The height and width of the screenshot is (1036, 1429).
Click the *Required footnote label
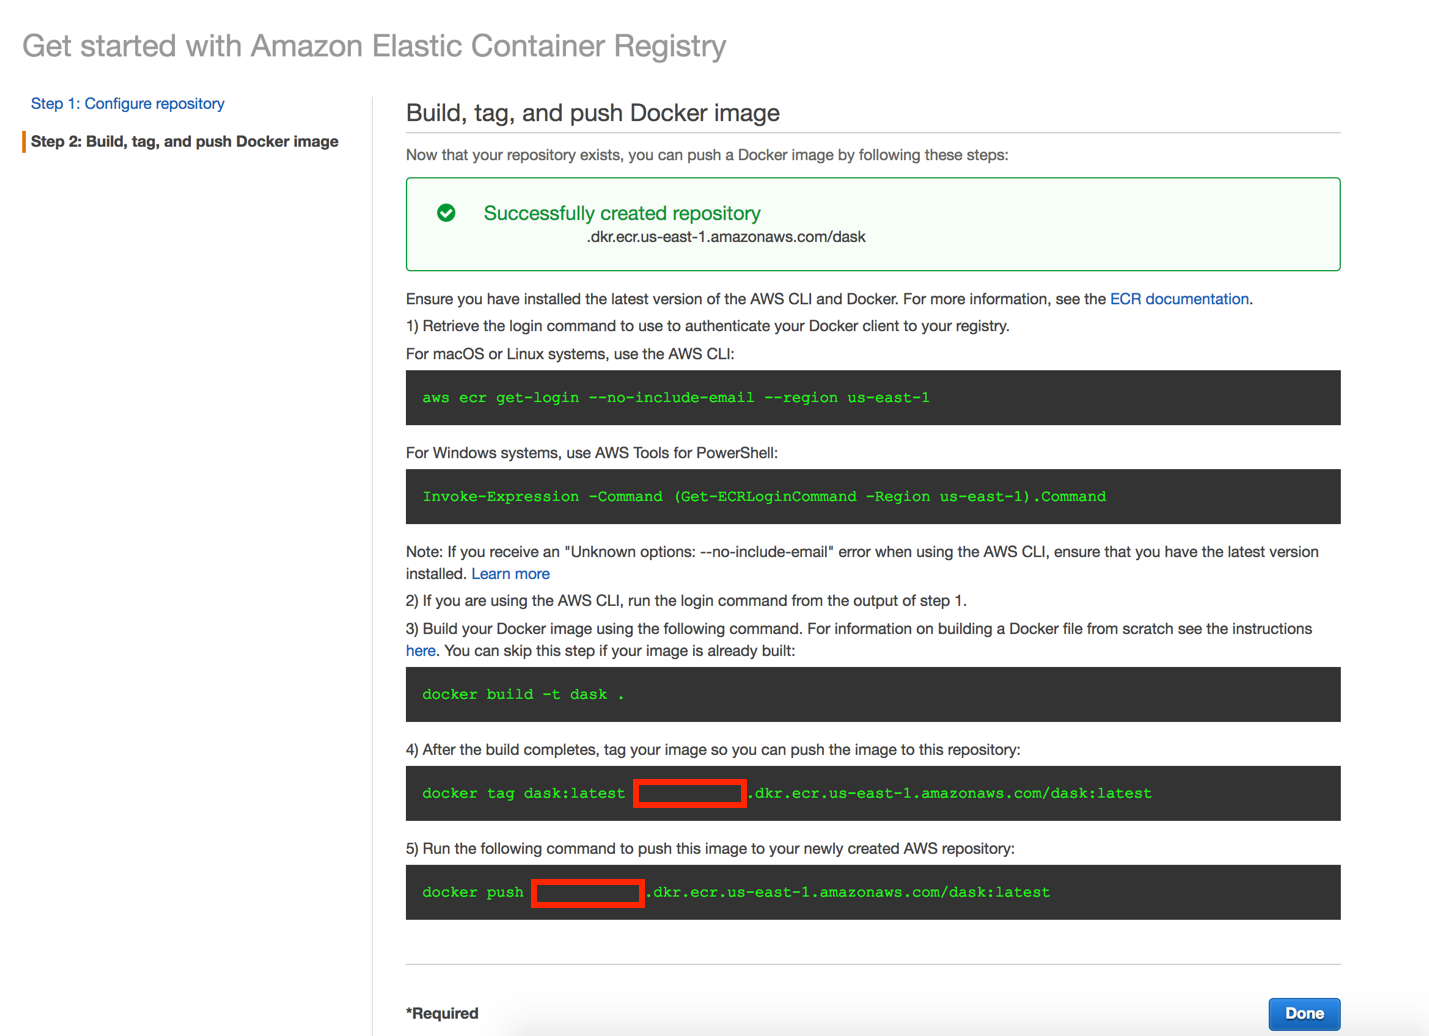coord(442,1013)
